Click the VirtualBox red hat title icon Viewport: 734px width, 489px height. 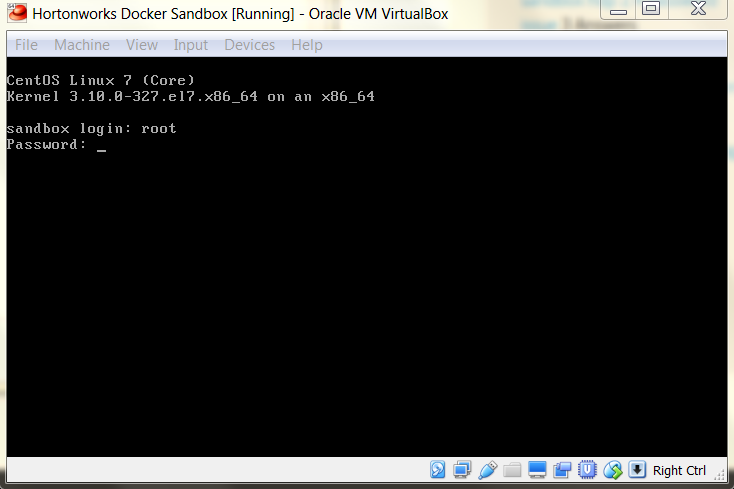pos(17,13)
